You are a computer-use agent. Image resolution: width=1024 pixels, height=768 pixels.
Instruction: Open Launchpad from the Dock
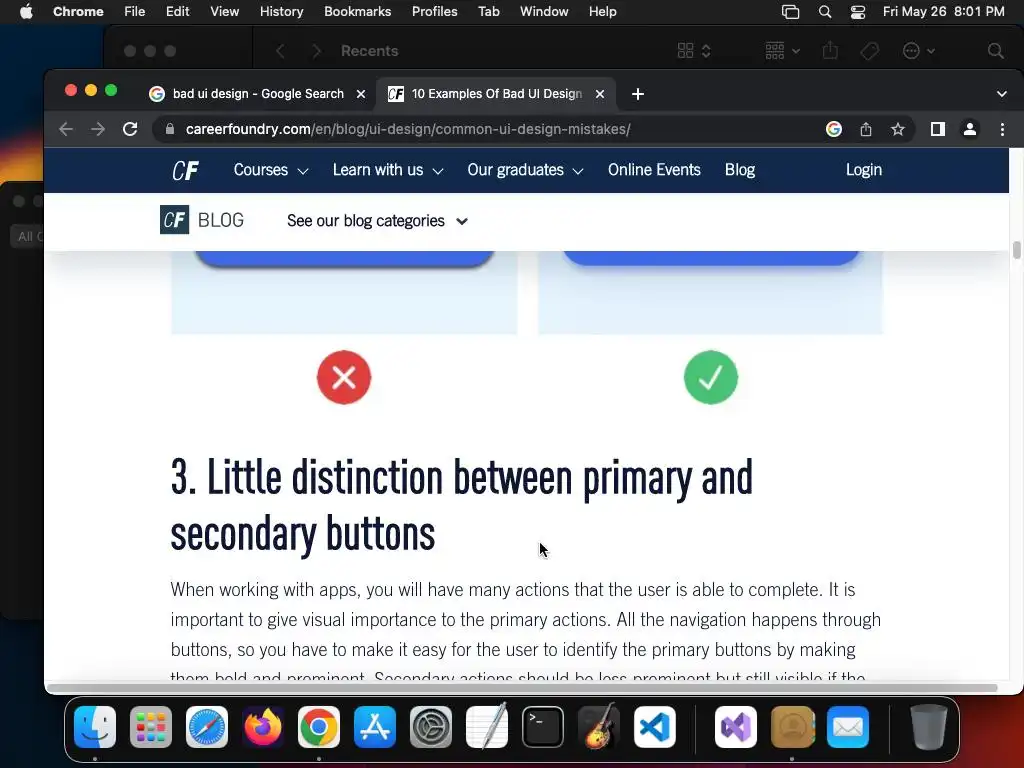[x=151, y=726]
